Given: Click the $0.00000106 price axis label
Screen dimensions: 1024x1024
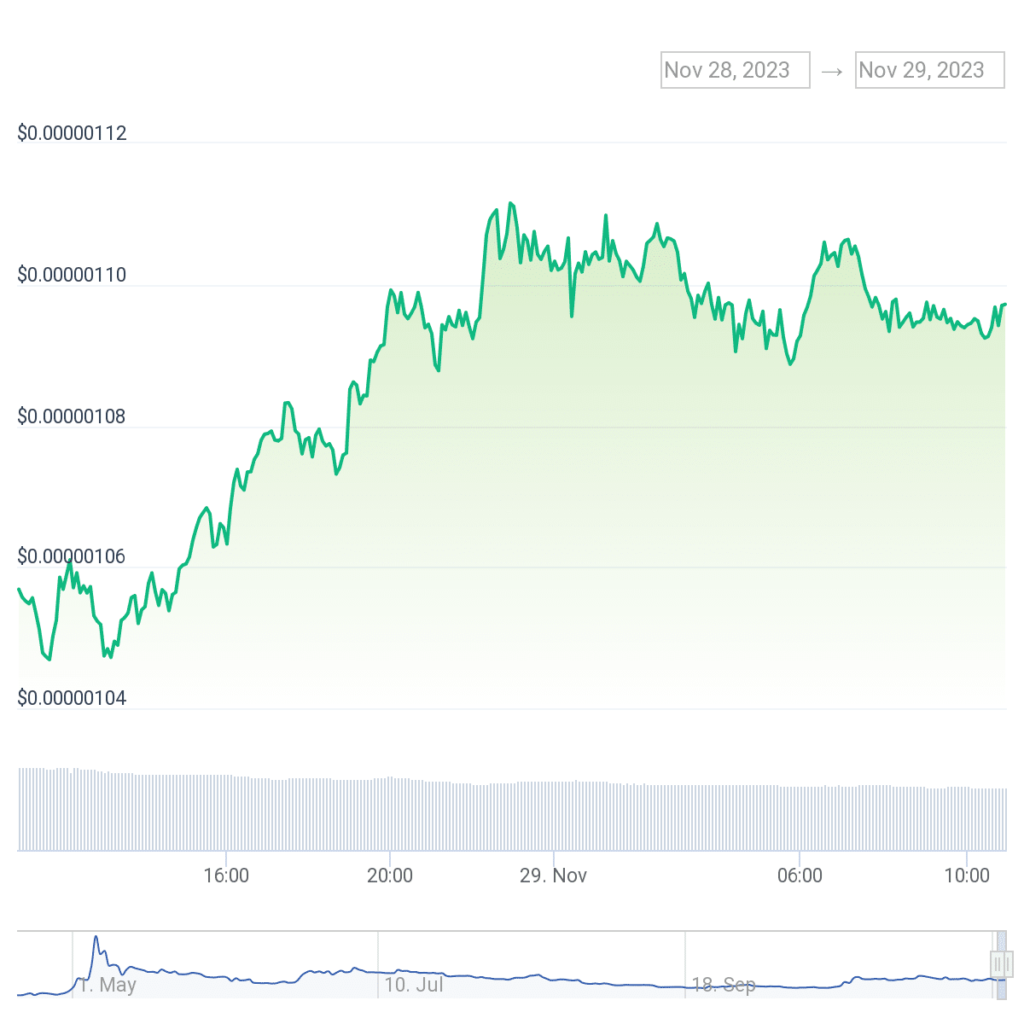Looking at the screenshot, I should tap(72, 556).
